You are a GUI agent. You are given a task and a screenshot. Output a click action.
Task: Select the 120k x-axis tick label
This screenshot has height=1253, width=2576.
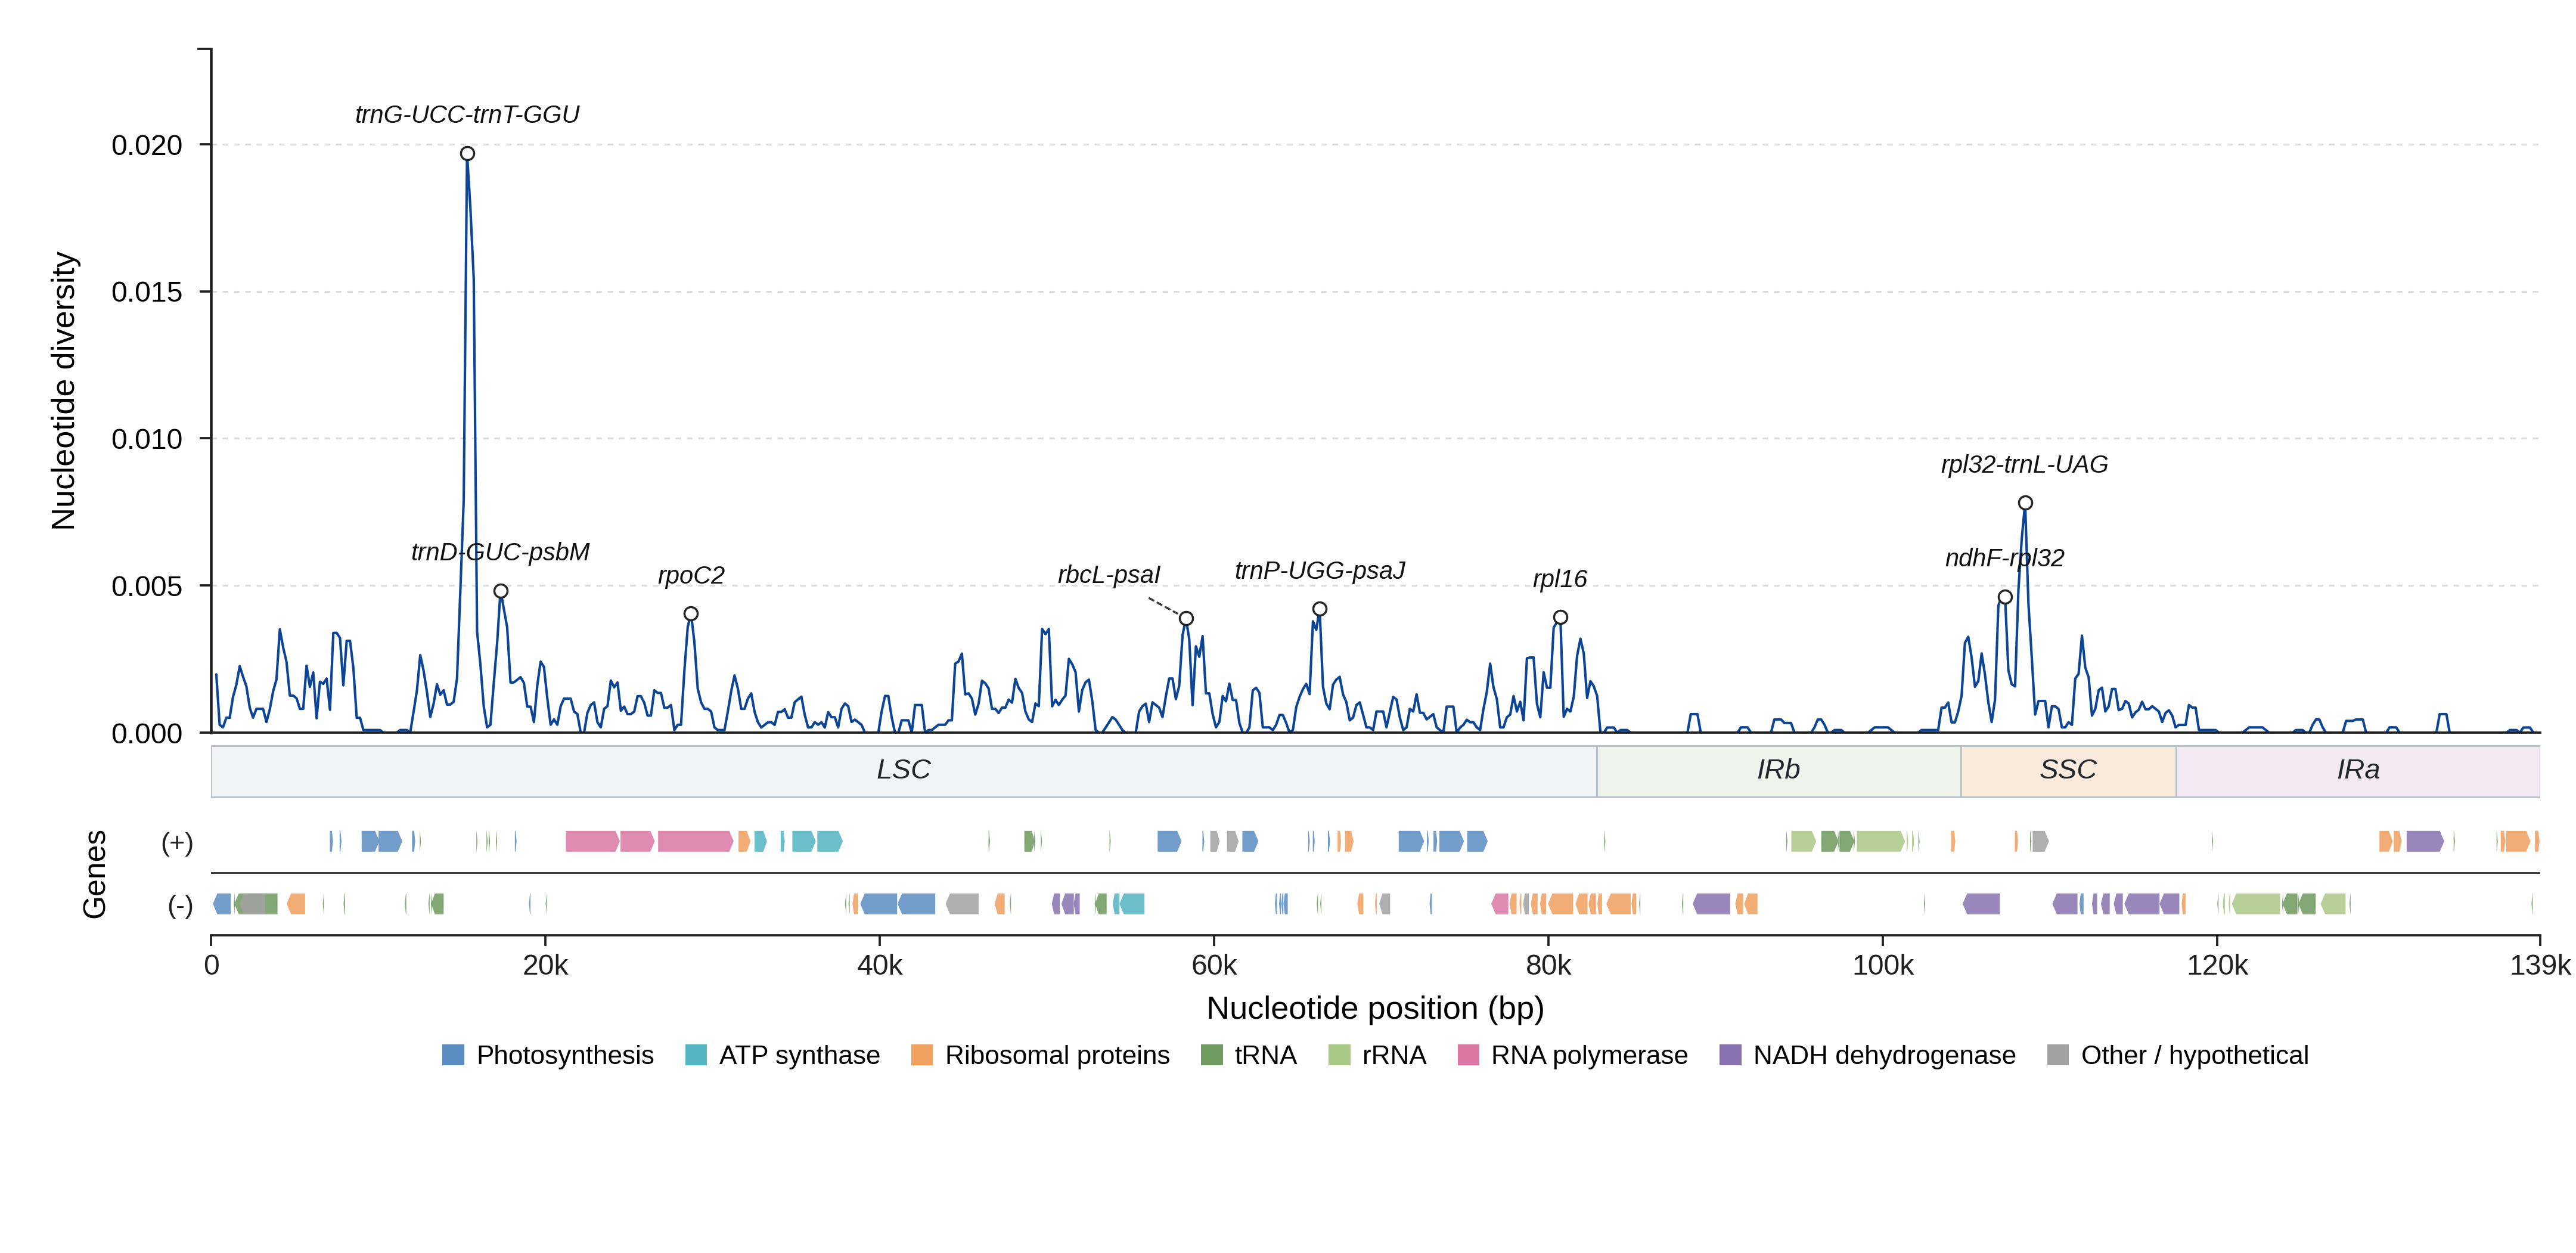(x=2217, y=966)
